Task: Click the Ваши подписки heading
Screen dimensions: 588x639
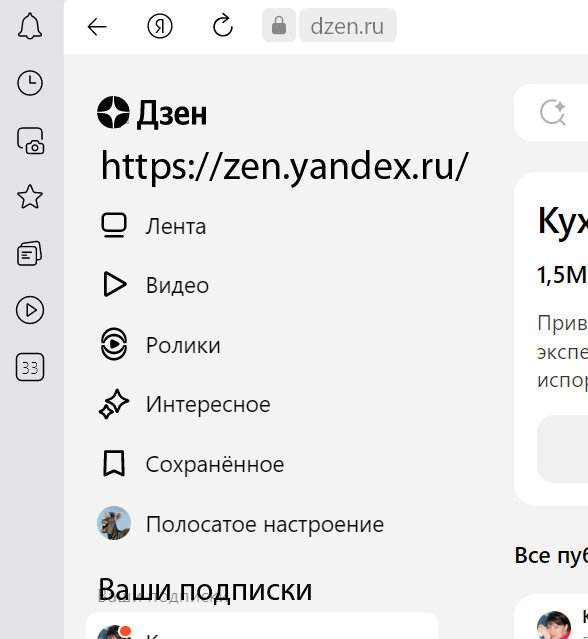Action: click(205, 590)
